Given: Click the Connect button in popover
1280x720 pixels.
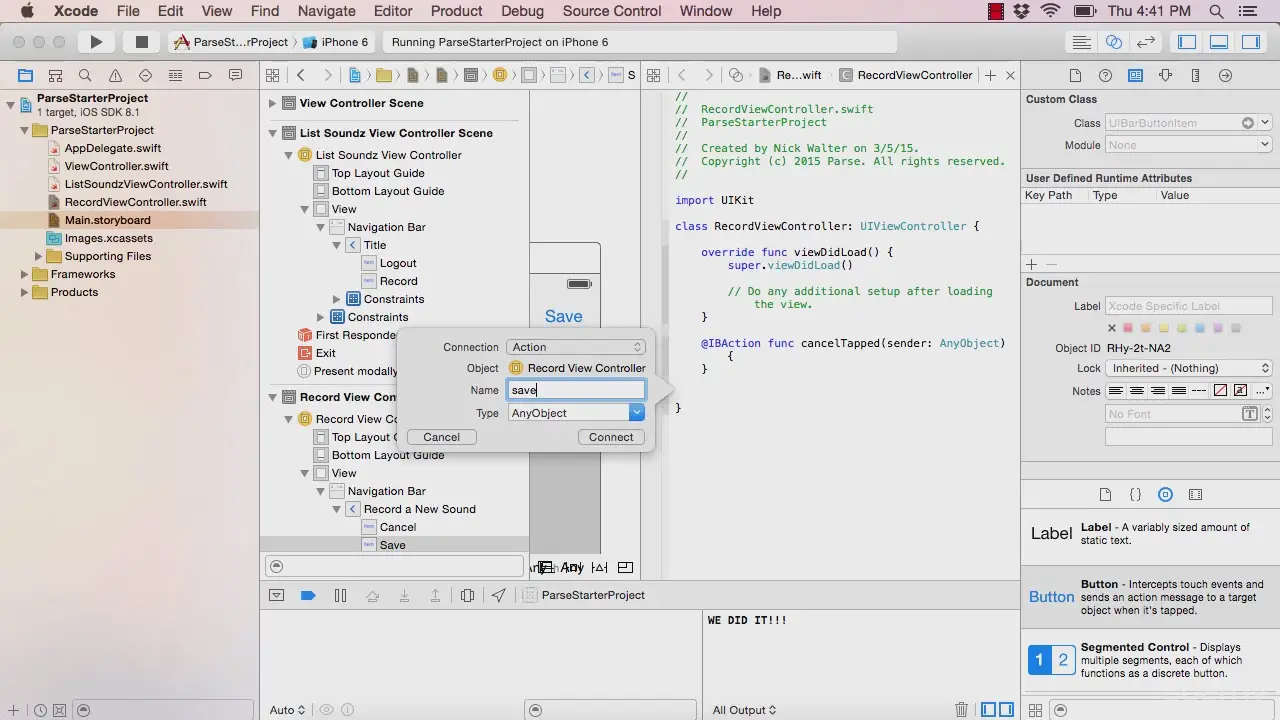Looking at the screenshot, I should pyautogui.click(x=611, y=437).
